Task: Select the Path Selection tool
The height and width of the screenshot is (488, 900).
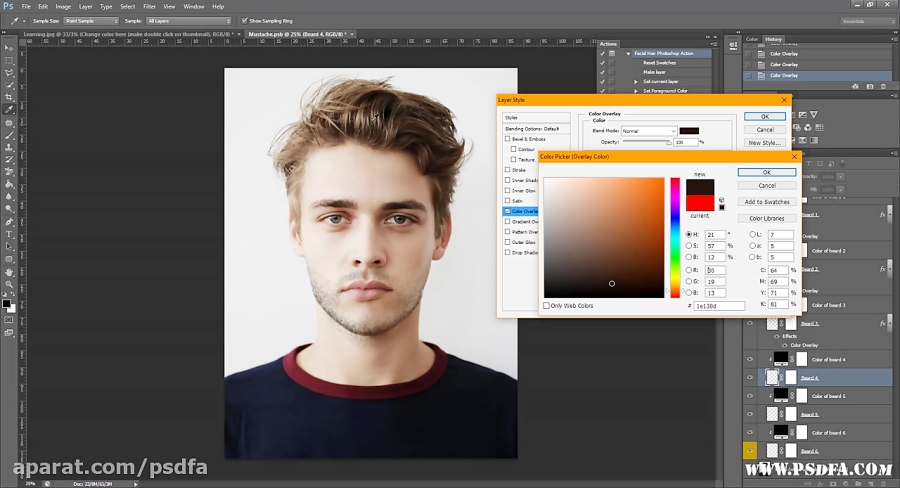Action: pos(9,246)
